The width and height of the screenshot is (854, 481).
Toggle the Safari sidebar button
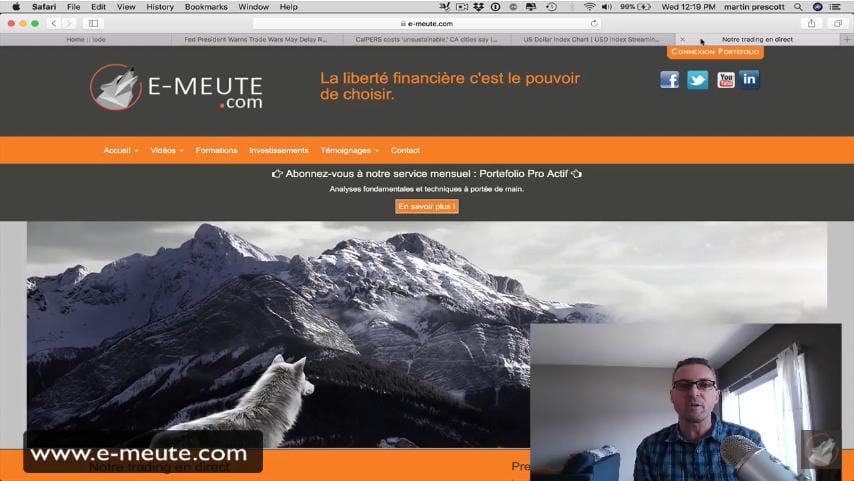(x=93, y=23)
